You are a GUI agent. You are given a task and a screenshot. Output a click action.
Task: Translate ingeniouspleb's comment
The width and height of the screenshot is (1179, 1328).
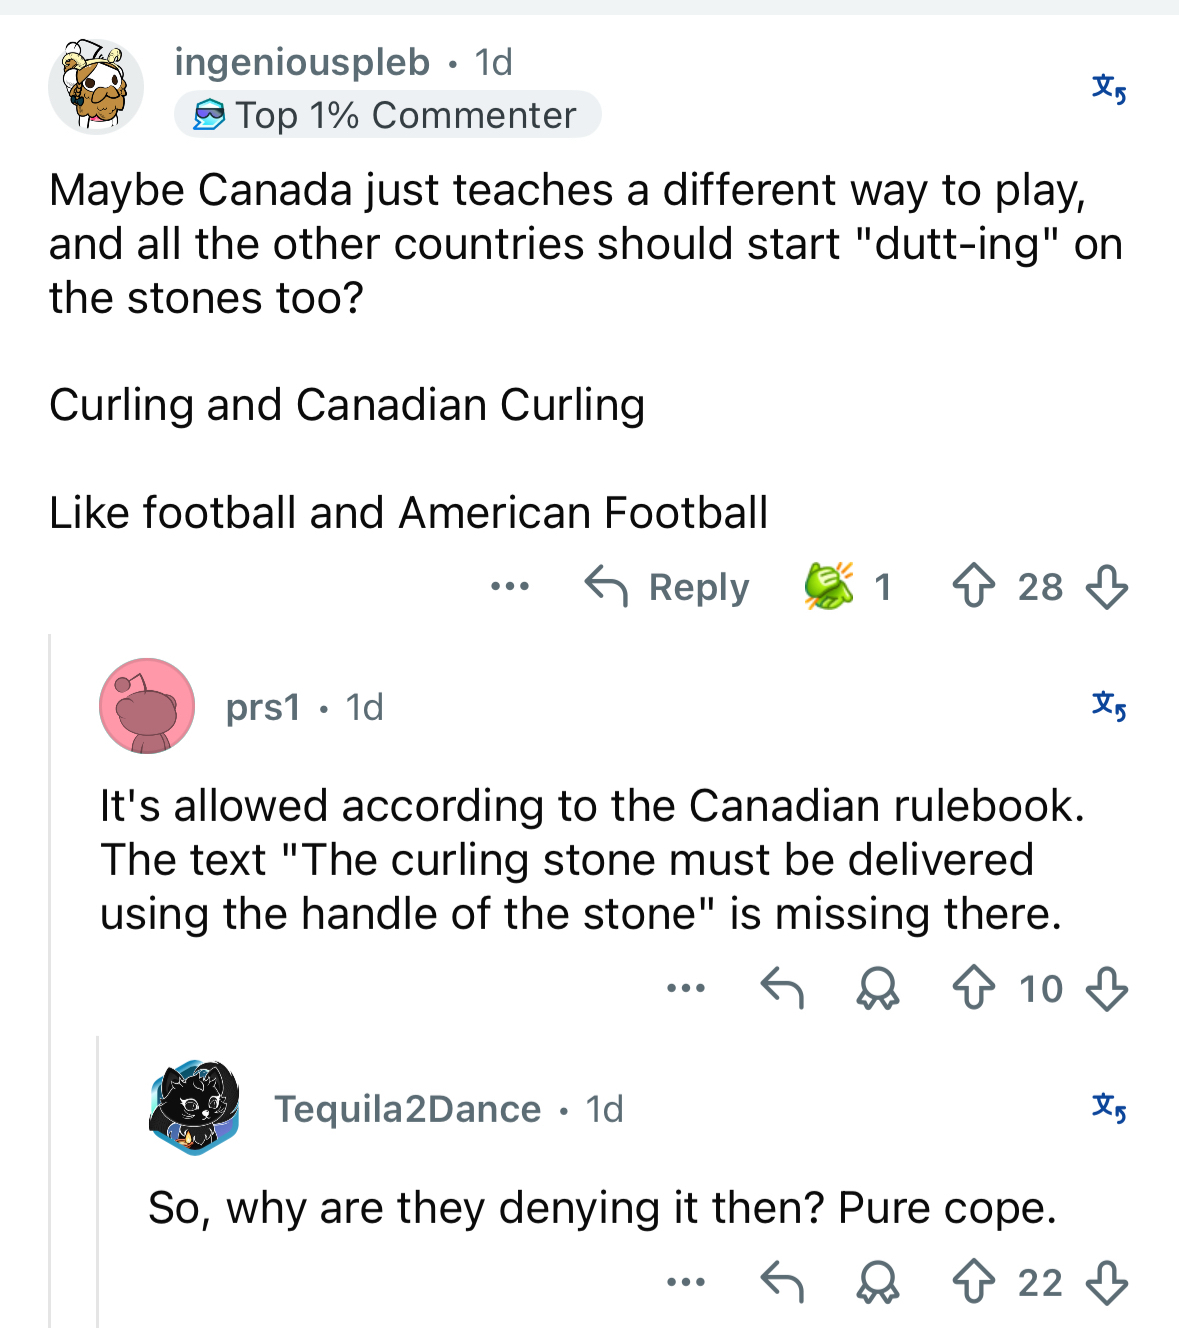click(1109, 89)
